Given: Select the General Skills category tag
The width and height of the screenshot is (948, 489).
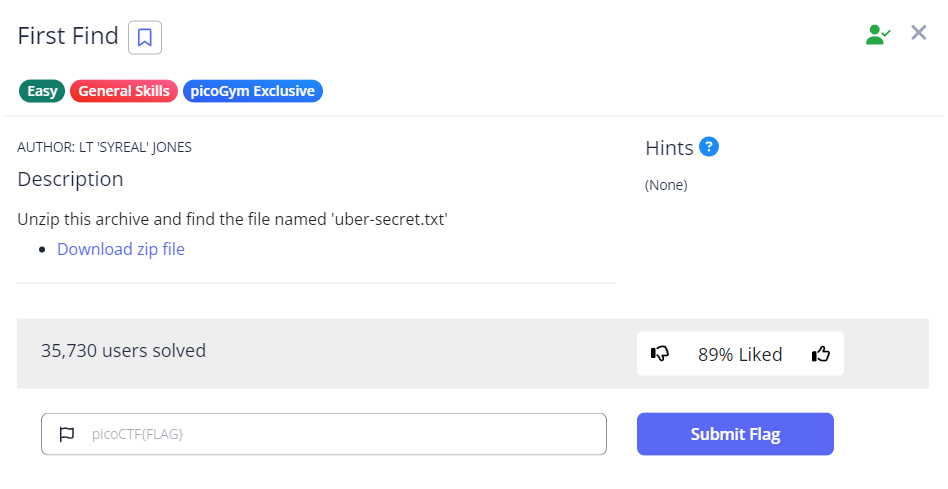Looking at the screenshot, I should point(124,91).
